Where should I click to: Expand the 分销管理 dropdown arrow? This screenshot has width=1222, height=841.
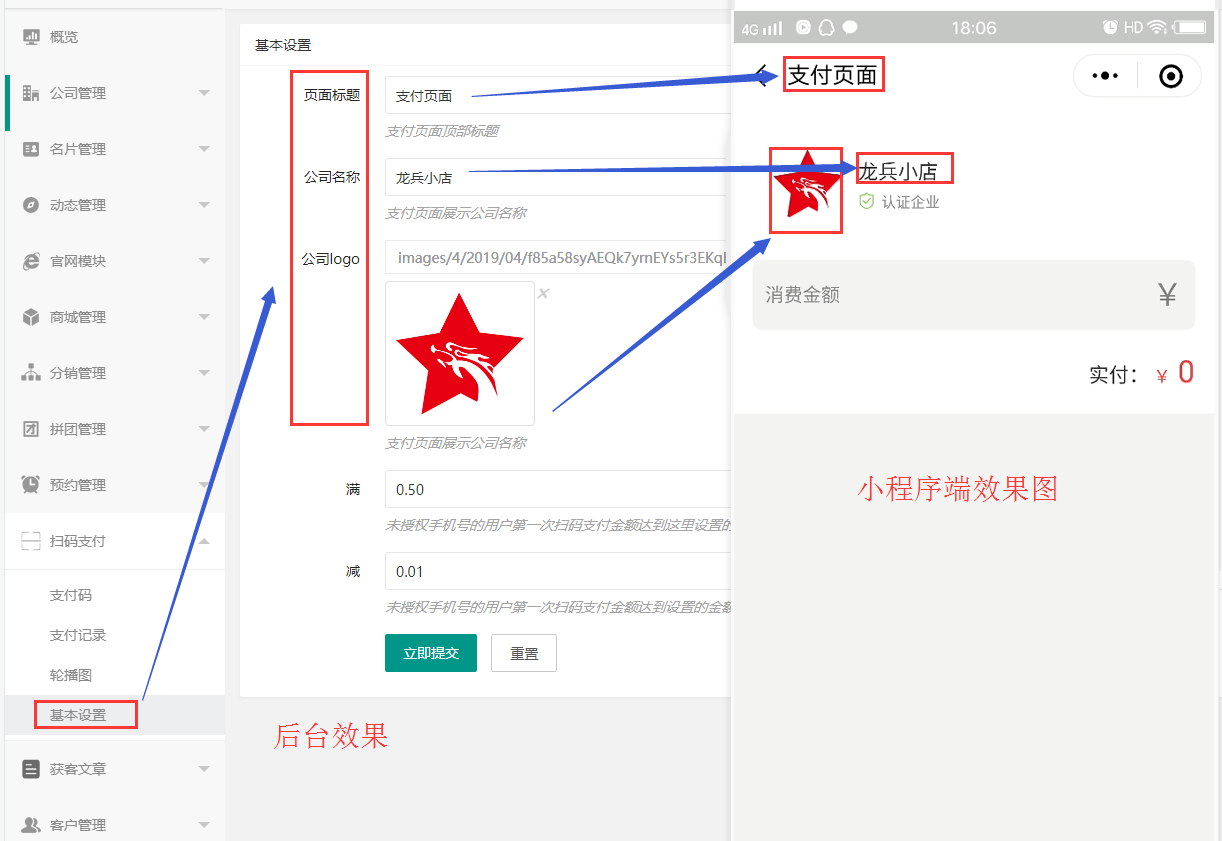coord(204,373)
